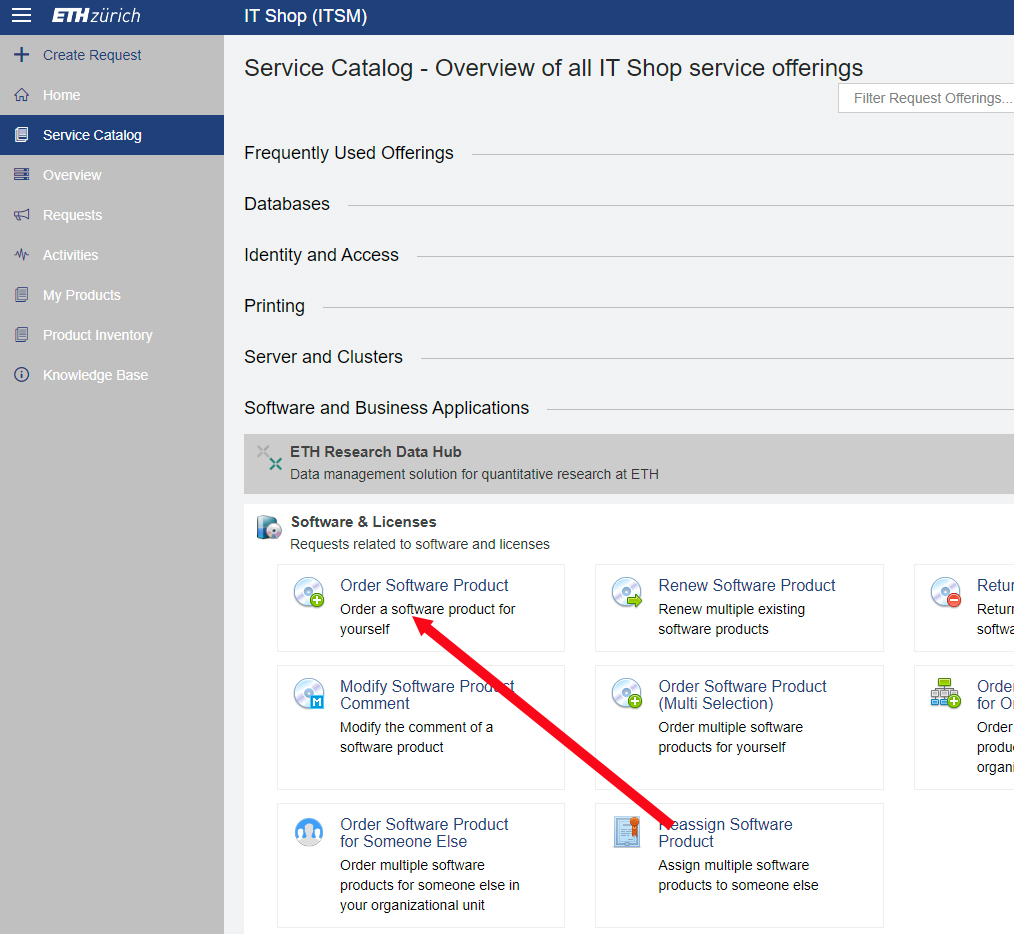
Task: Click the Service Catalog overview page heading
Action: click(554, 68)
